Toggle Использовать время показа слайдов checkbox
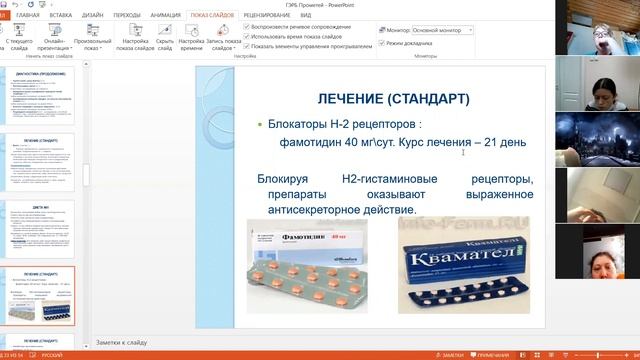The height and width of the screenshot is (360, 640). [246, 36]
